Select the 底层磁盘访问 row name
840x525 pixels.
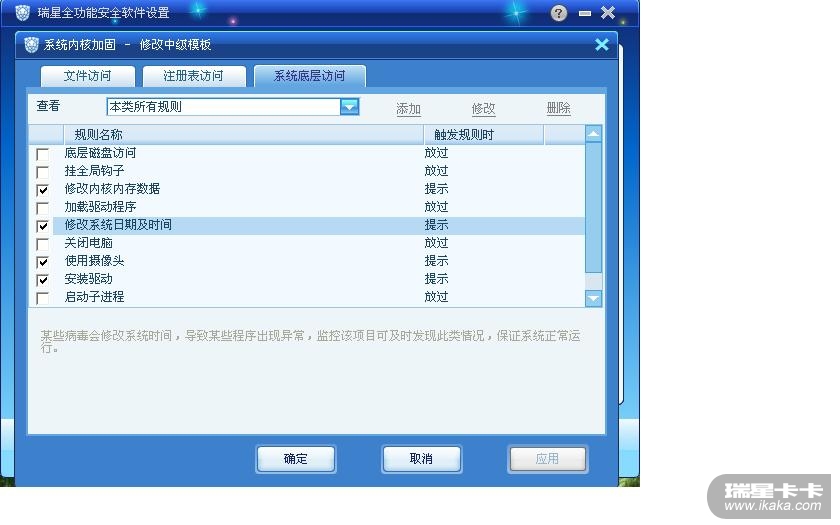(100, 153)
